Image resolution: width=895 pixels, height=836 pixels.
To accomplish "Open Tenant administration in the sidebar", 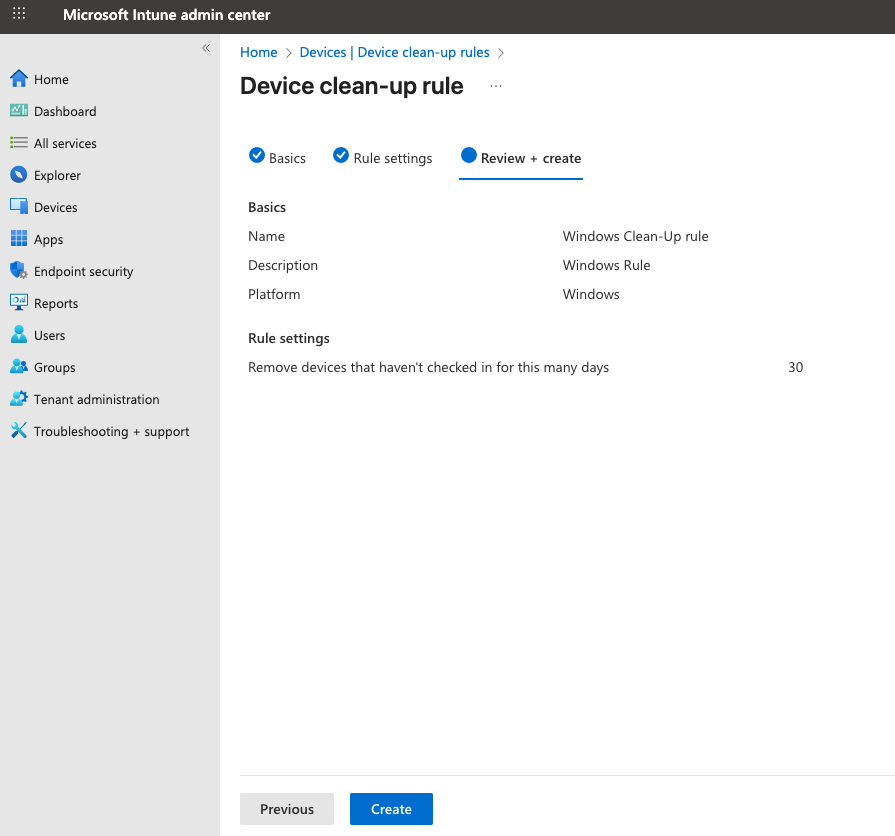I will [x=96, y=399].
